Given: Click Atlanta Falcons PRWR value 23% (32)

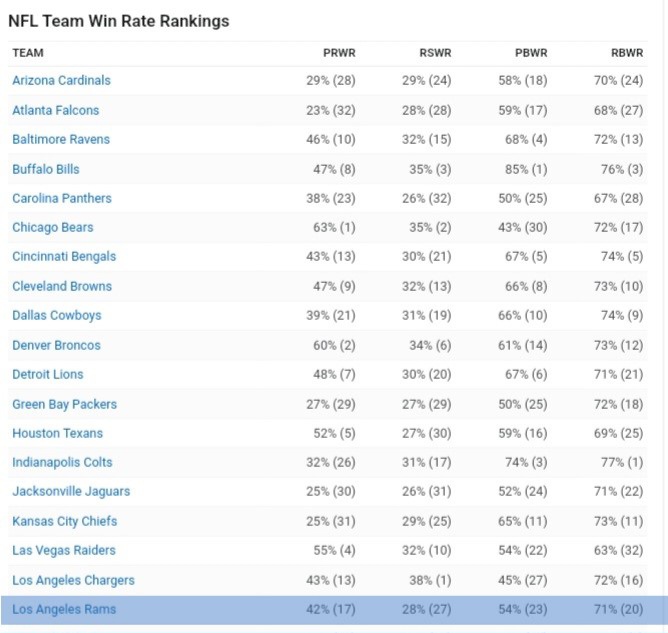Looking at the screenshot, I should [331, 110].
